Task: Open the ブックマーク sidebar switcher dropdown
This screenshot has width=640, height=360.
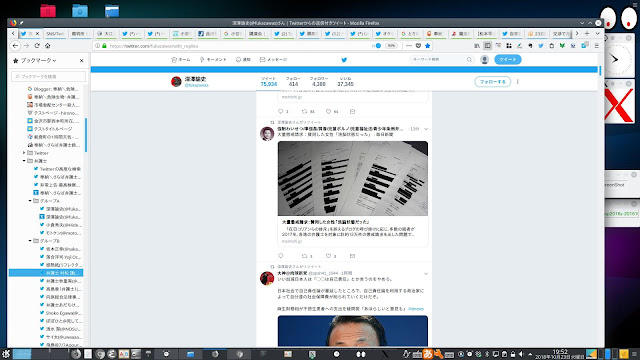Action: (x=35, y=60)
